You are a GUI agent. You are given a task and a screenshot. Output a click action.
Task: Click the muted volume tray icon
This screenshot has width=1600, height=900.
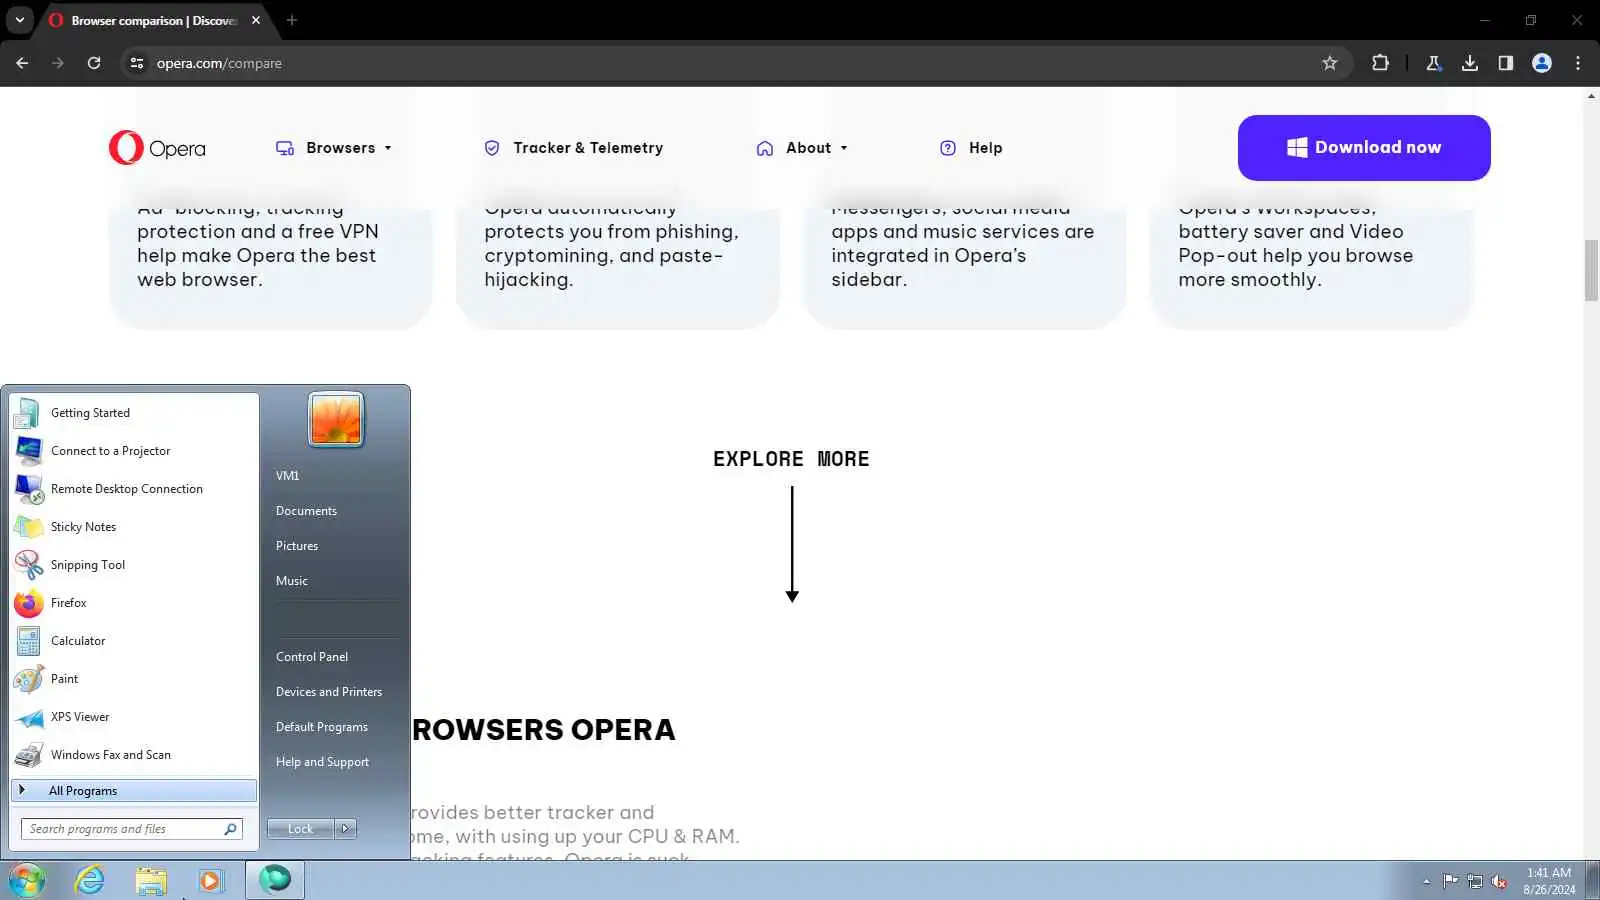(1499, 881)
